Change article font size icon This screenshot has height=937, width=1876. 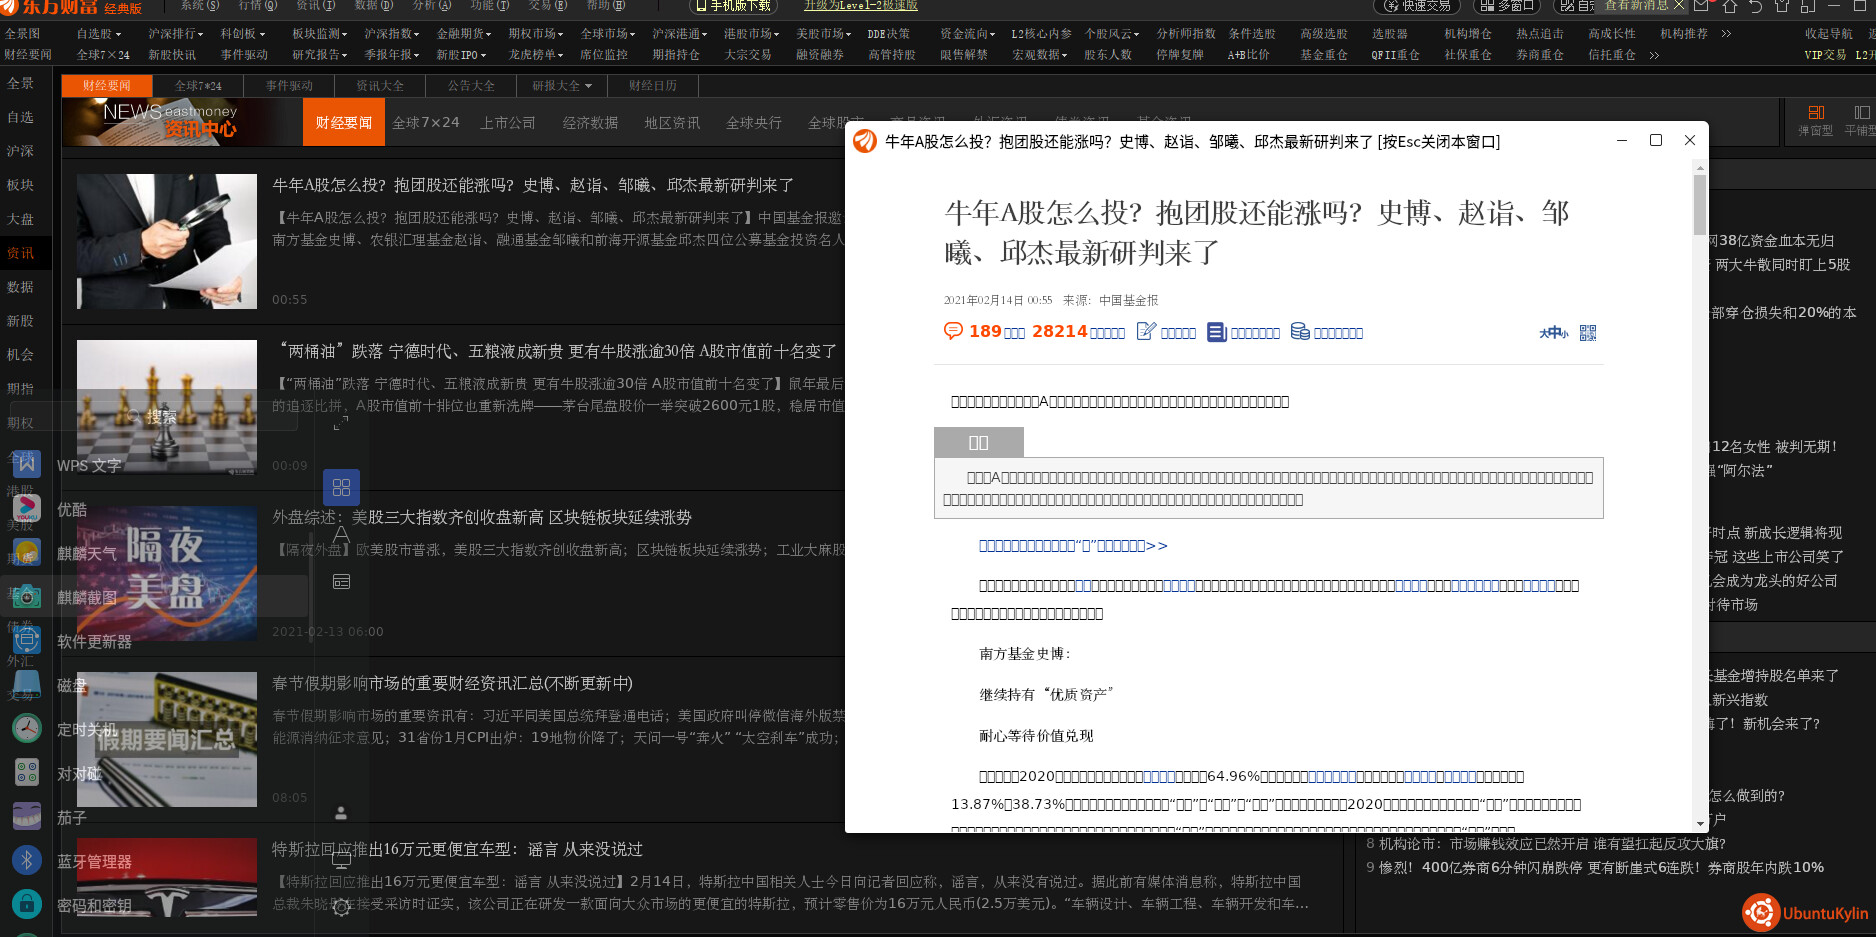(x=1553, y=333)
